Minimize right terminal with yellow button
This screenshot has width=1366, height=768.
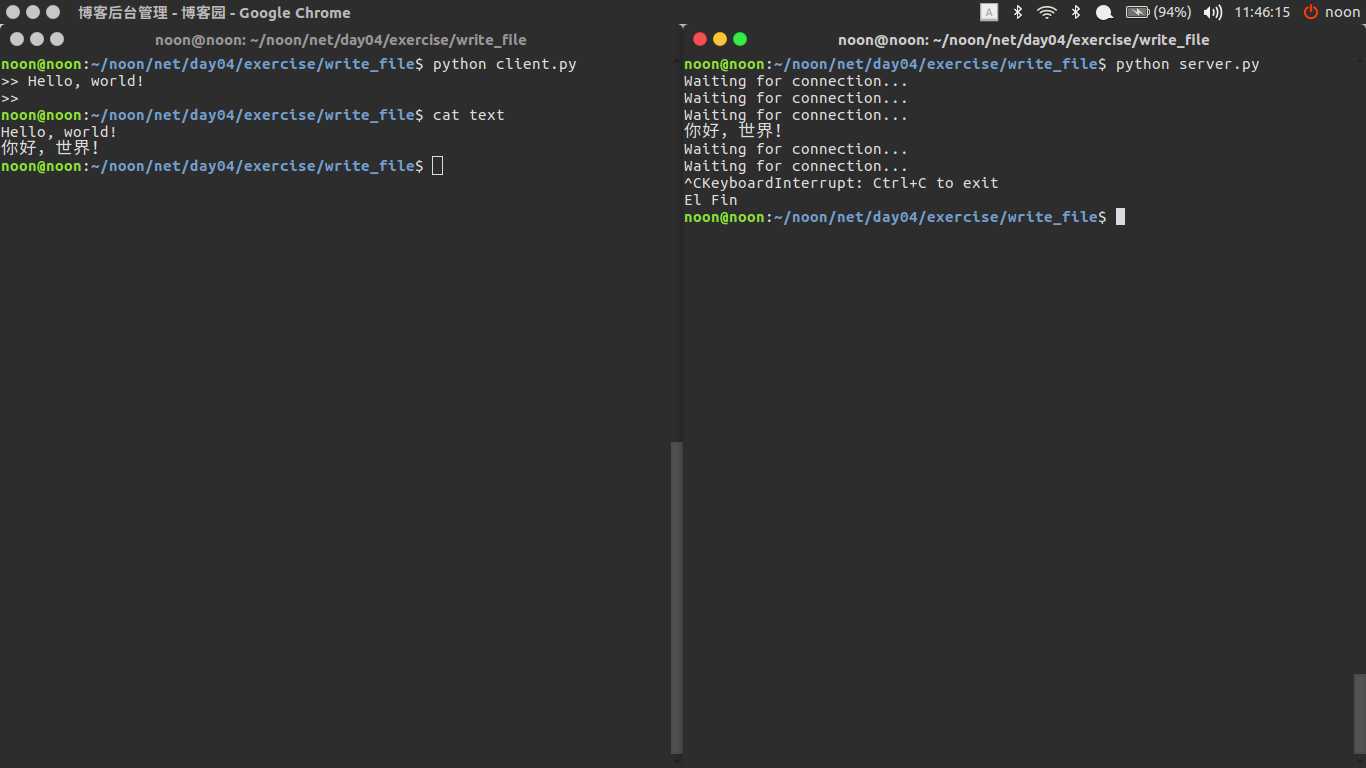tap(720, 39)
